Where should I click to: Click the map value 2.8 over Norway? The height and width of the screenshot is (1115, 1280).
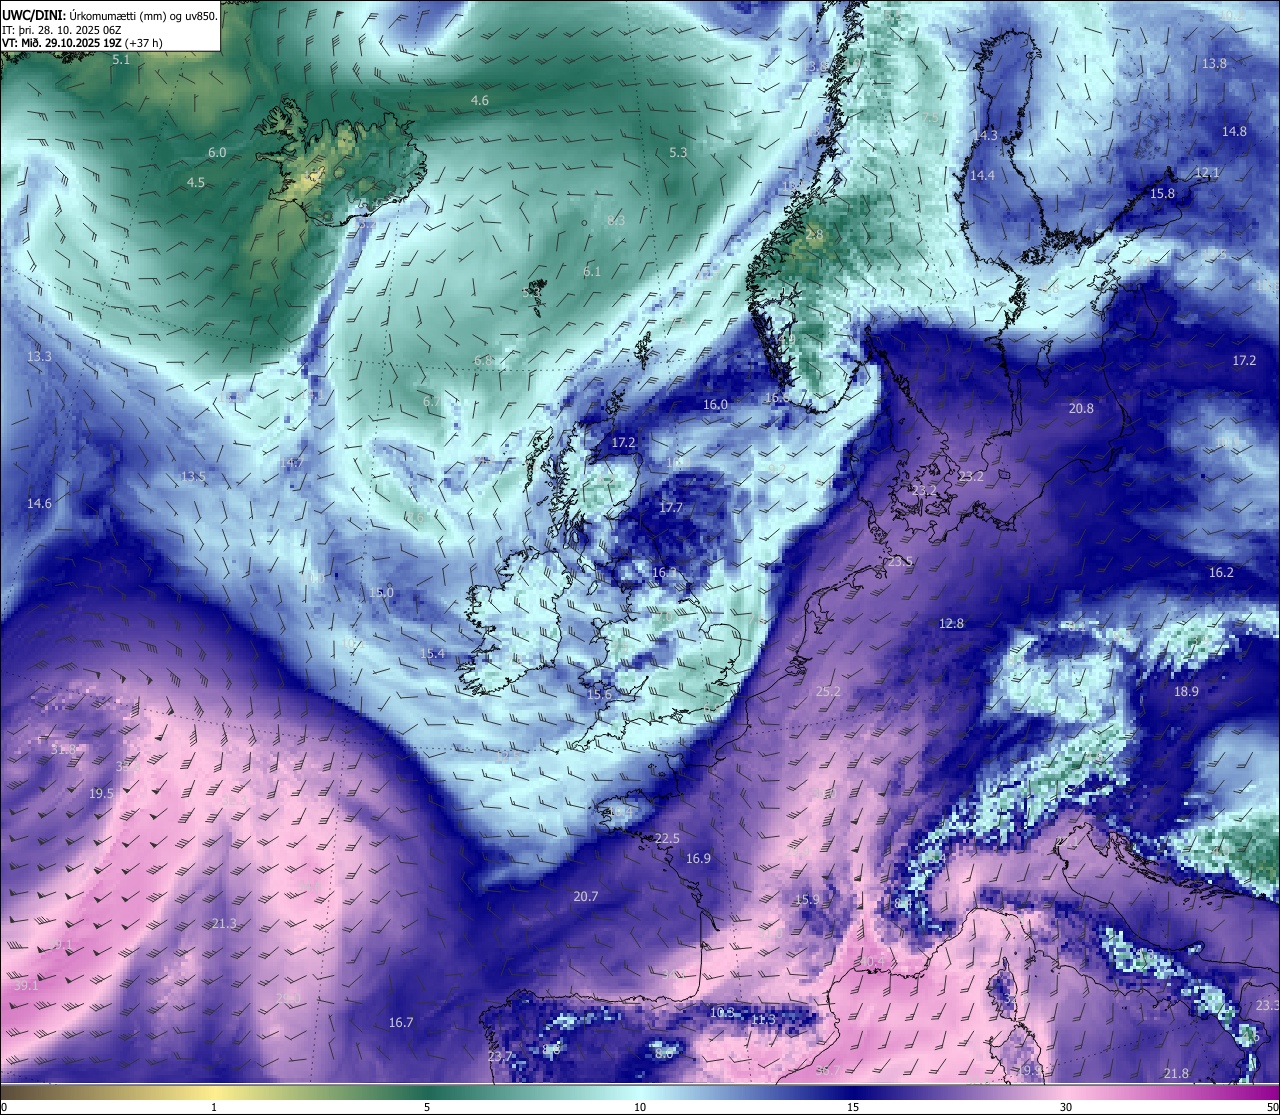pos(814,236)
